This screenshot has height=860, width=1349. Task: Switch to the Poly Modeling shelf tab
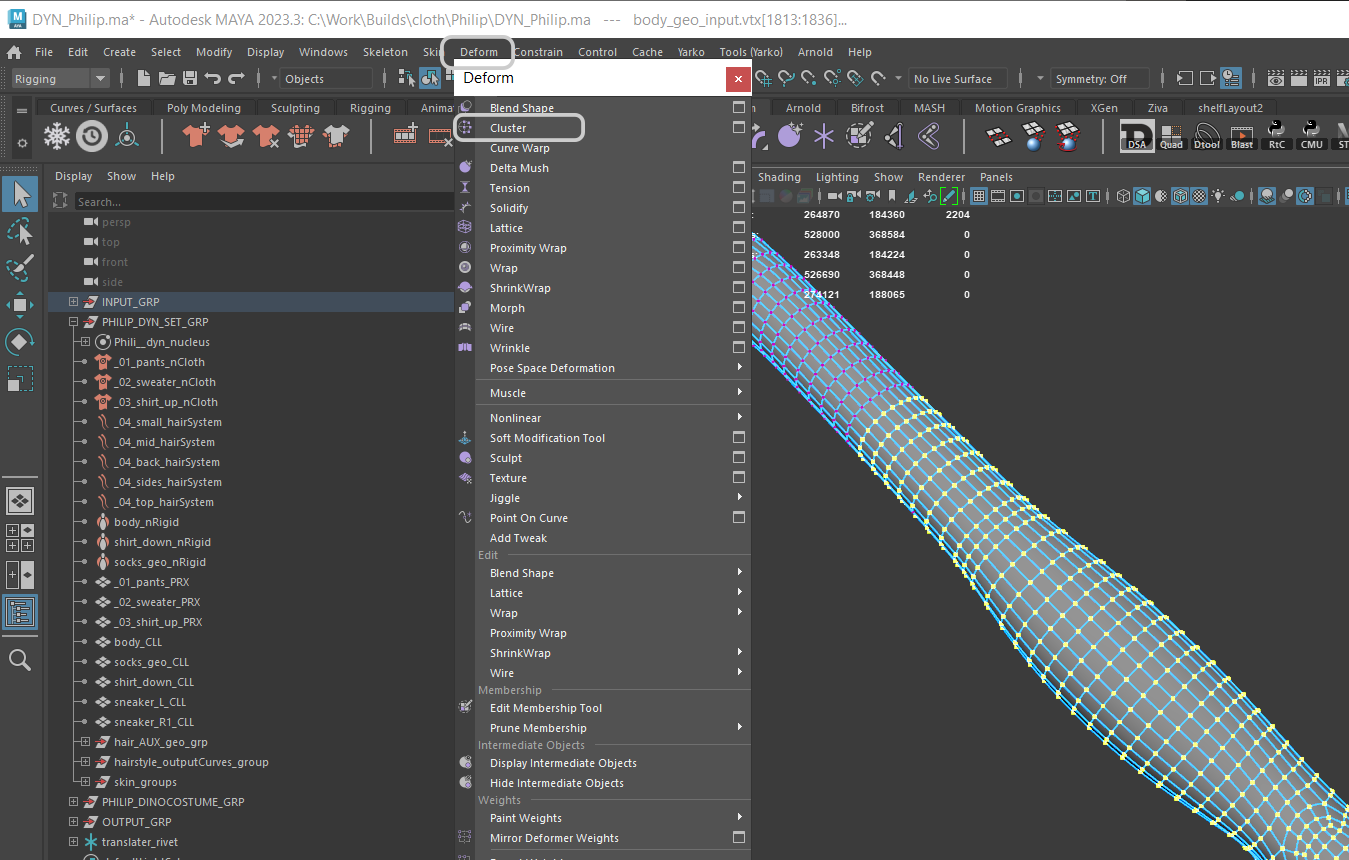pyautogui.click(x=204, y=108)
